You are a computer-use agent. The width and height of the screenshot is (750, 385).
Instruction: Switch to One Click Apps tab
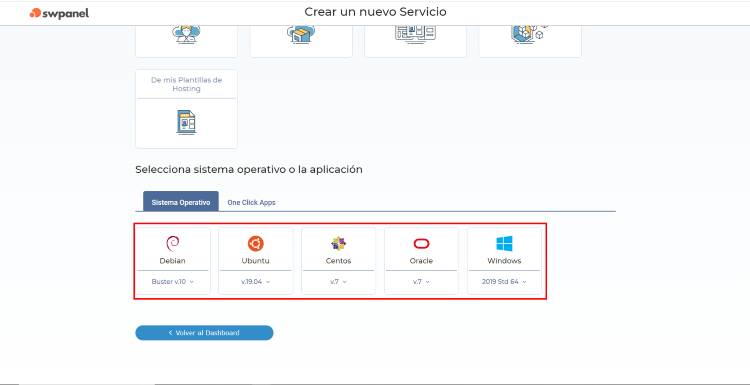tap(252, 202)
